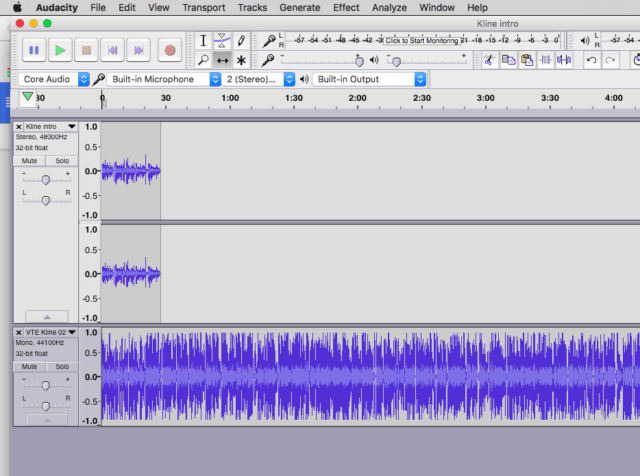Mute the Kline intro track
The image size is (640, 476).
click(29, 161)
